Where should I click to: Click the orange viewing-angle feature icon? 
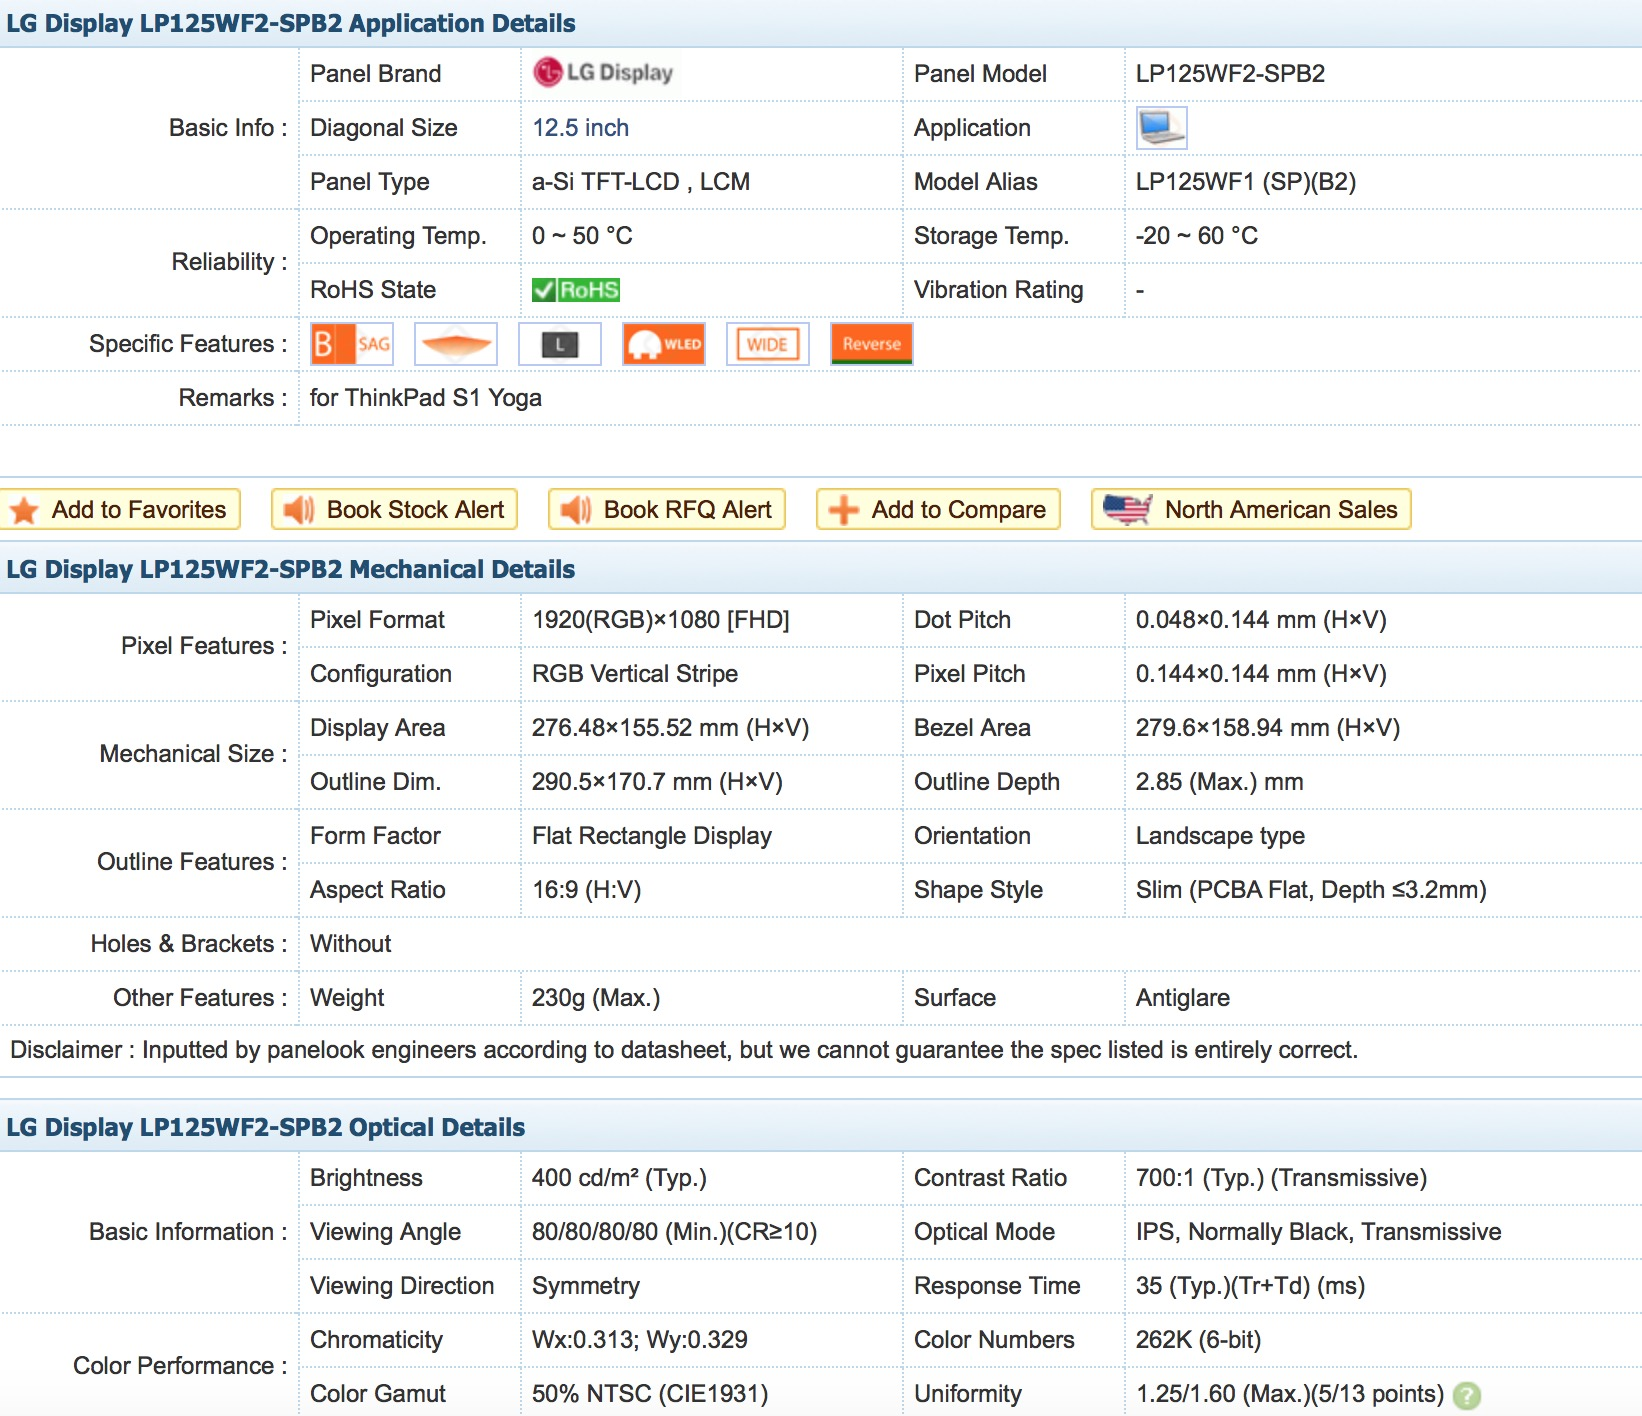pyautogui.click(x=456, y=344)
